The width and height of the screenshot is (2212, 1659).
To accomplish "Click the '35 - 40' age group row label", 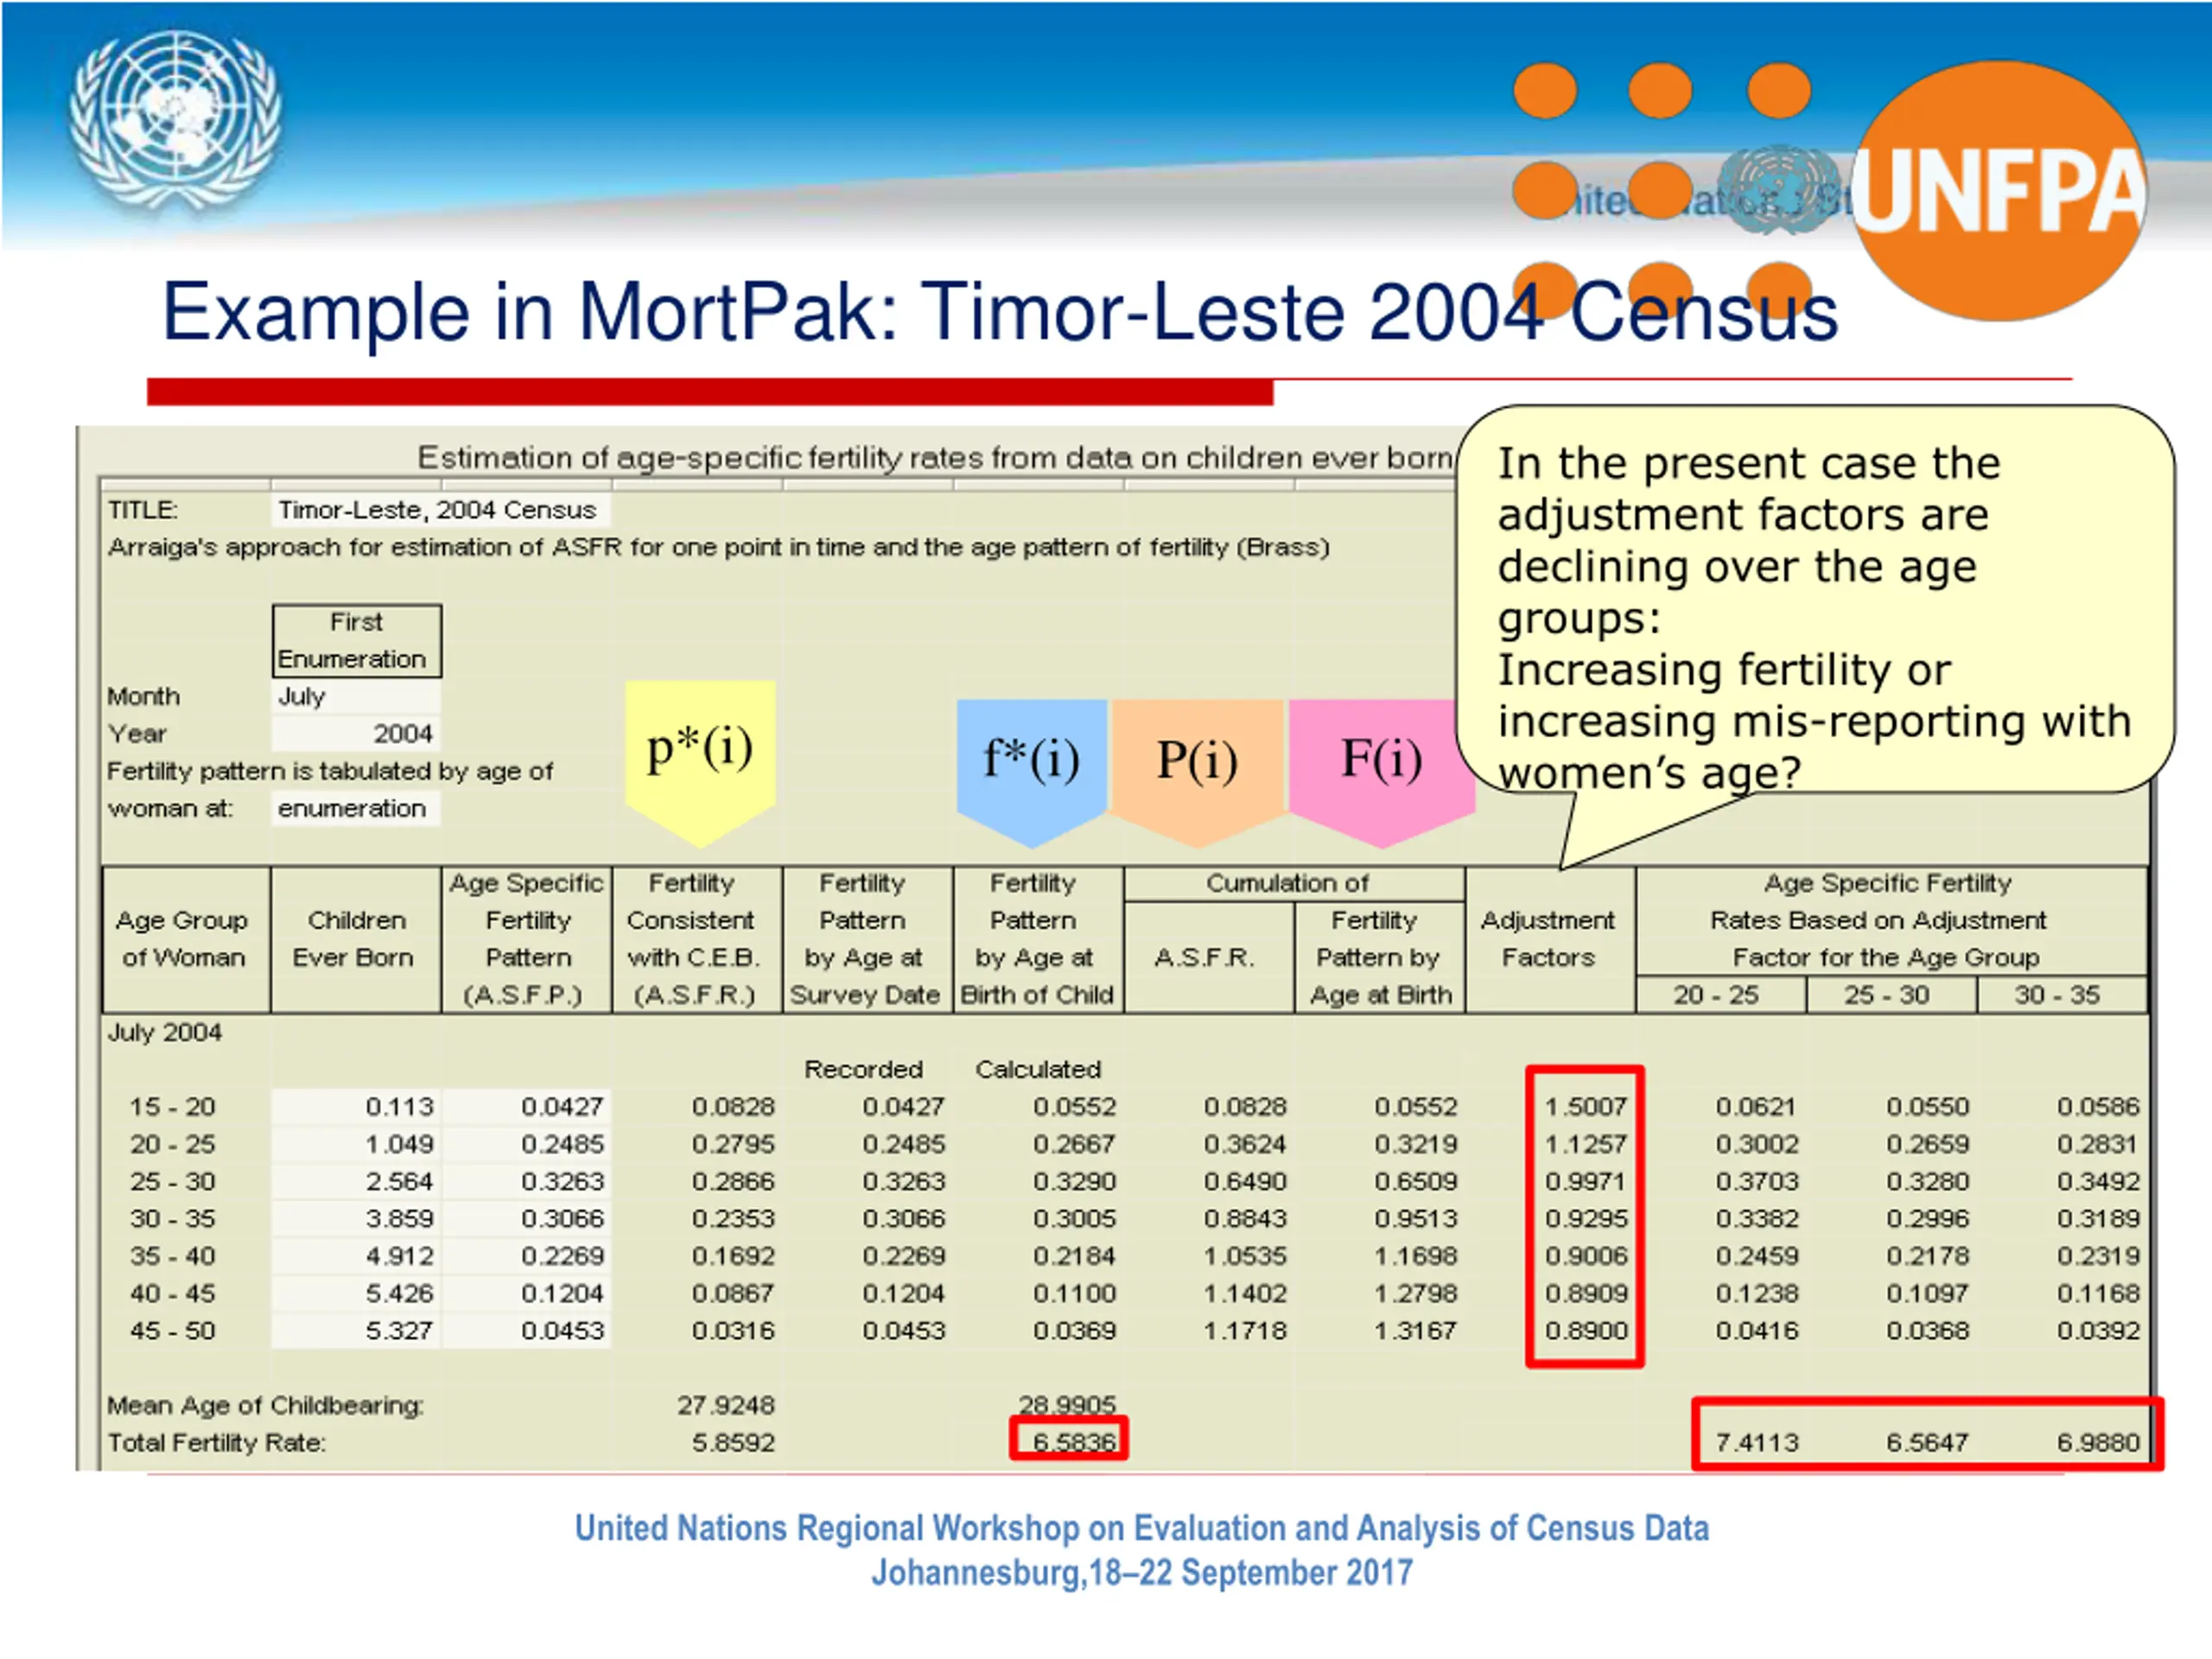I will coord(173,1256).
